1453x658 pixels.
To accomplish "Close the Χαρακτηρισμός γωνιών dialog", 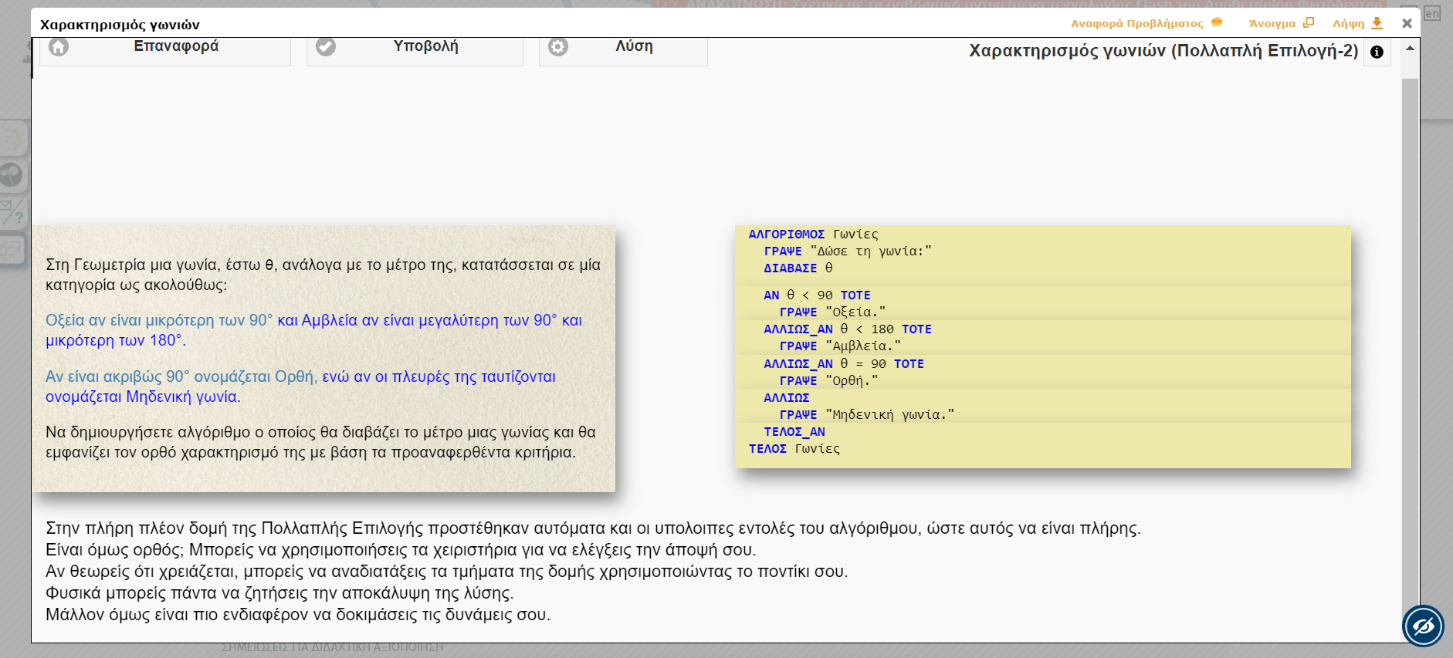I will point(1407,23).
